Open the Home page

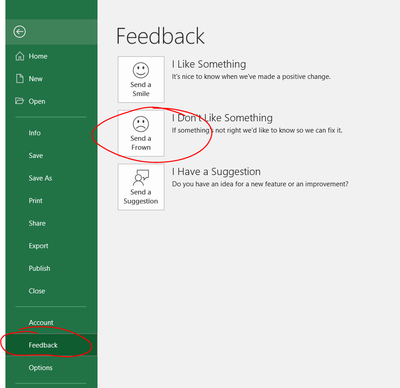click(38, 56)
